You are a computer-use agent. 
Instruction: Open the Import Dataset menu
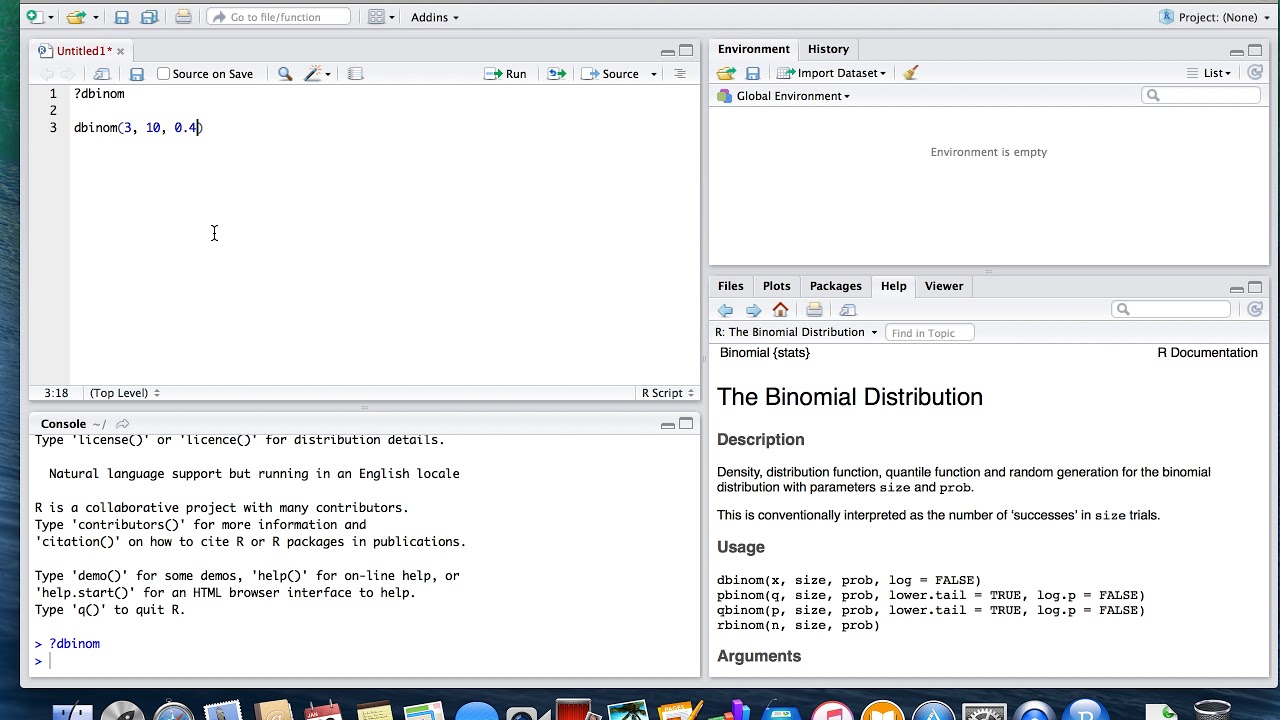pos(832,73)
